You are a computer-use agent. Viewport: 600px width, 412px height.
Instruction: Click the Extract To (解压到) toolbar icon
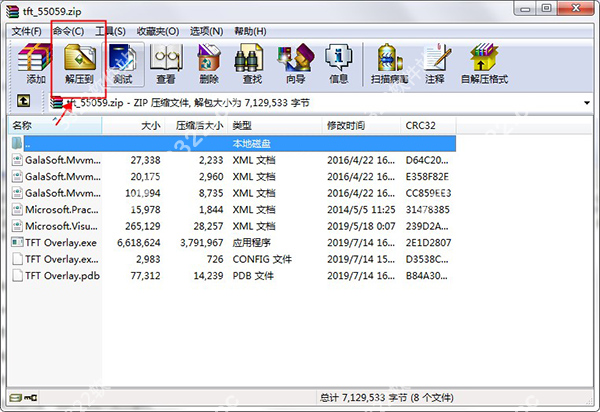(80, 58)
